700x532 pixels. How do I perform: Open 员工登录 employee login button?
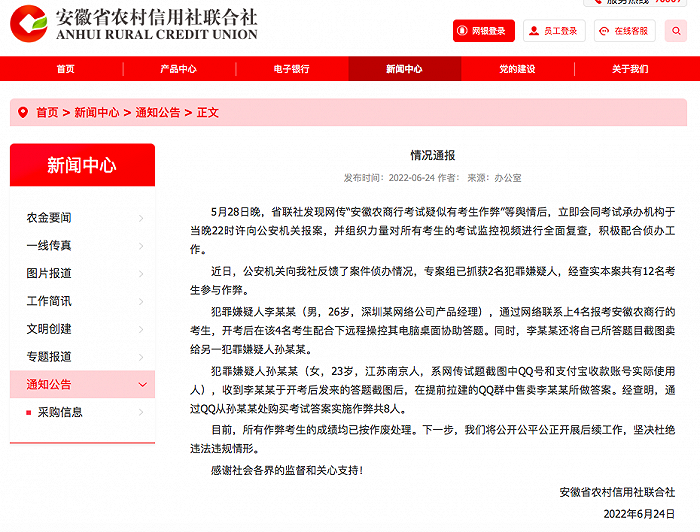[x=554, y=31]
